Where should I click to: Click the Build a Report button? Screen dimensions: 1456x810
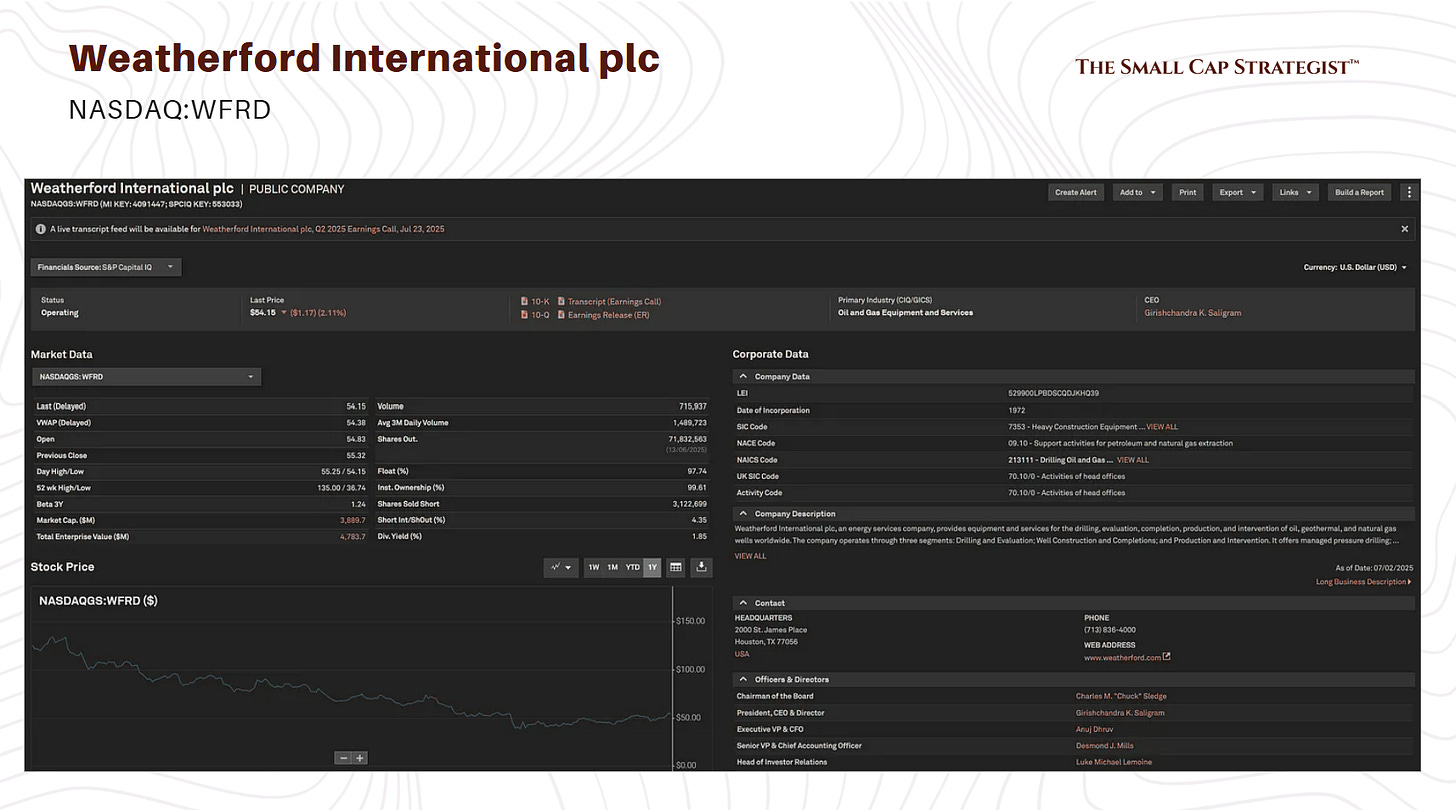click(x=1360, y=192)
